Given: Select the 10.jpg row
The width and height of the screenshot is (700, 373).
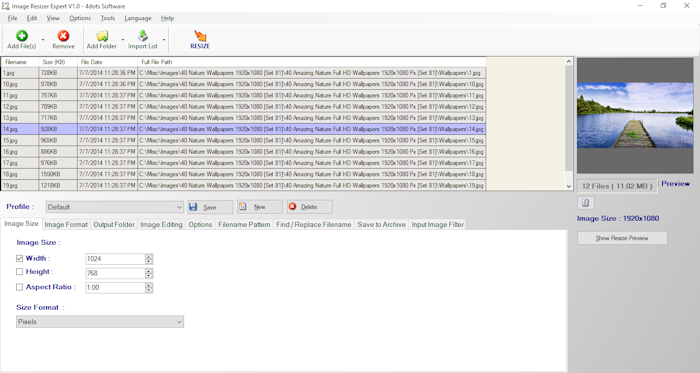Looking at the screenshot, I should pyautogui.click(x=243, y=84).
